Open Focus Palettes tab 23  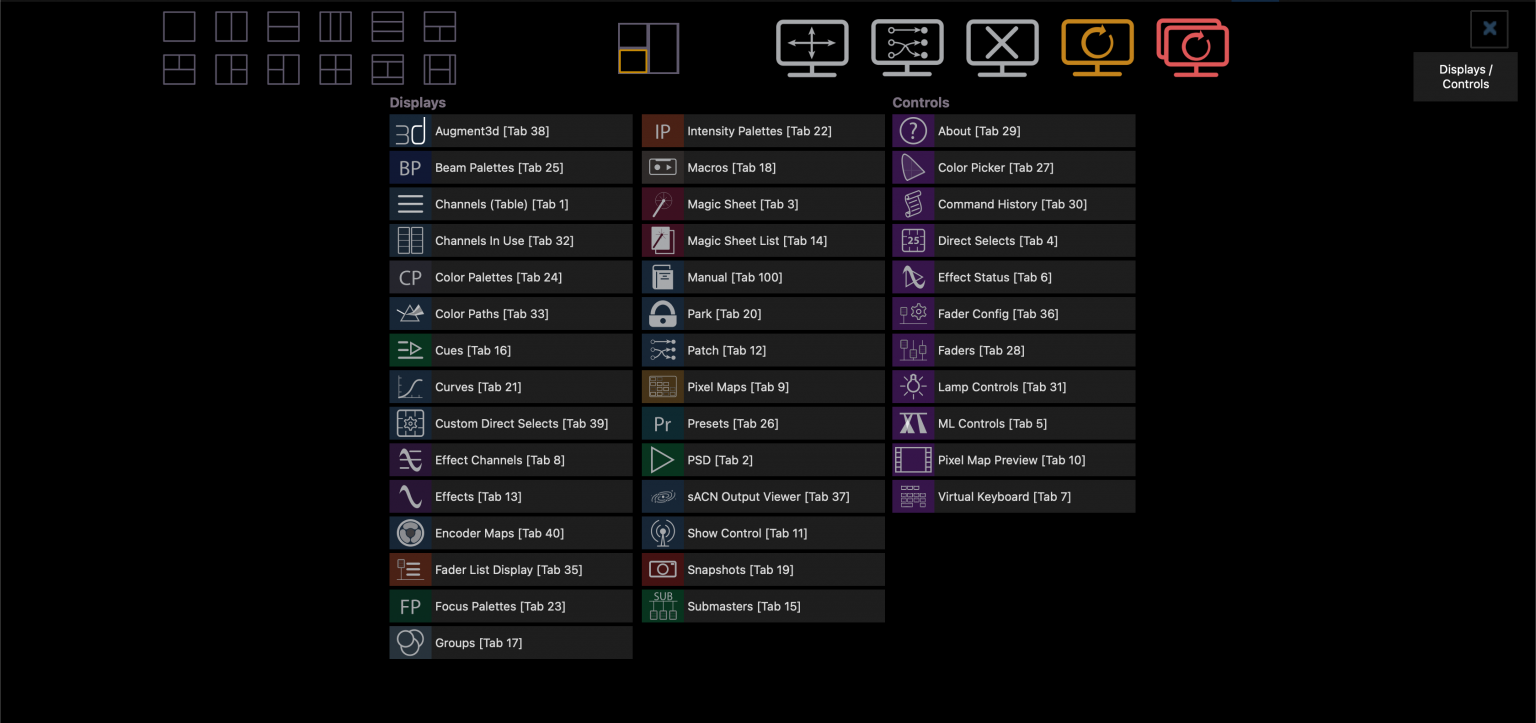tap(511, 606)
